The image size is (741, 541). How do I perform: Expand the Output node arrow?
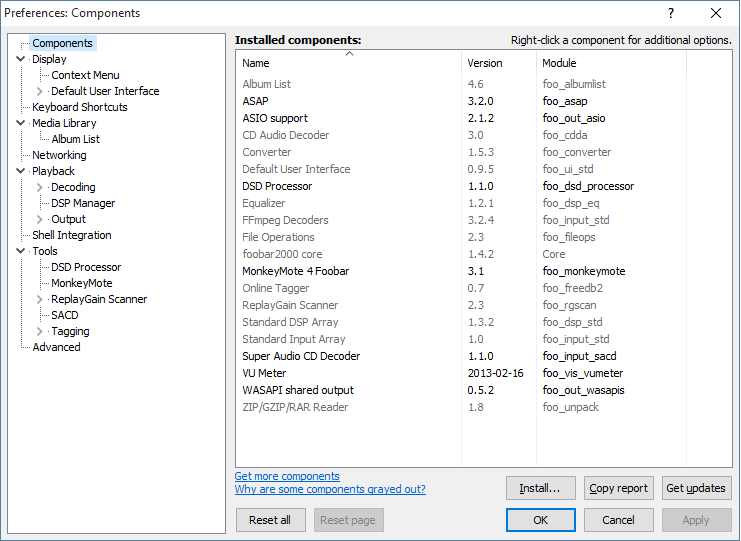click(40, 219)
